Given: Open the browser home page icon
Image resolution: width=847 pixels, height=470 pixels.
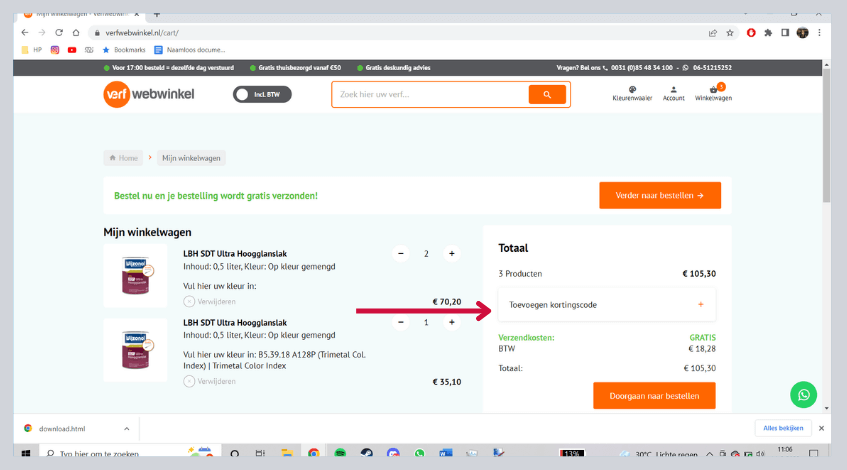Looking at the screenshot, I should (76, 32).
